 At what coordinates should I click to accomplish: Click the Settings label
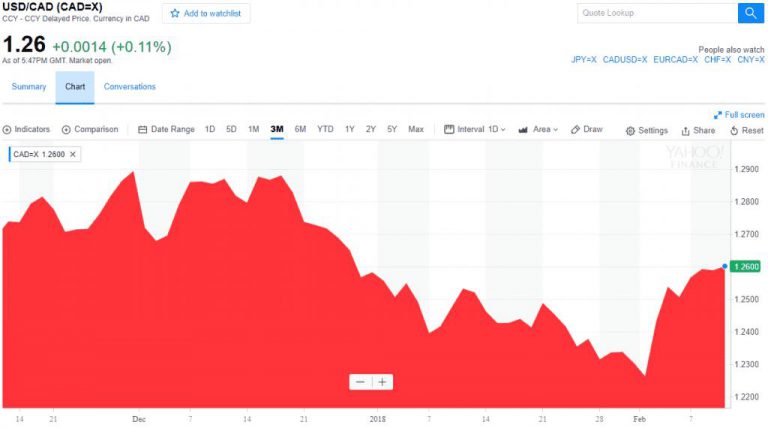coord(653,130)
